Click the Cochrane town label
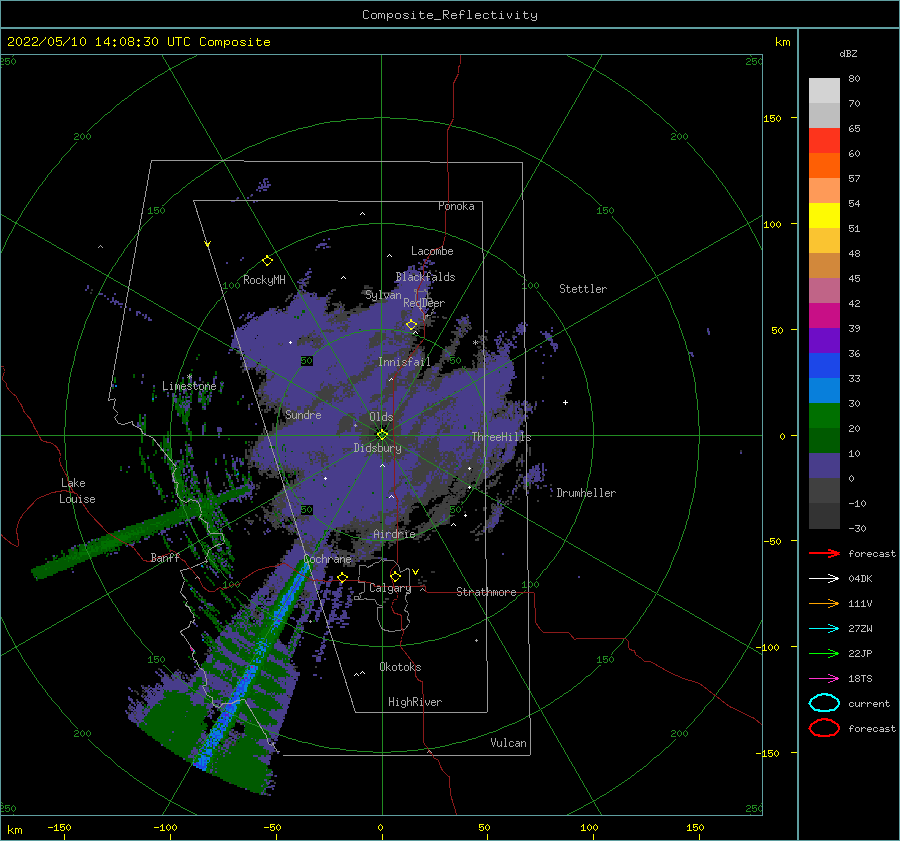The width and height of the screenshot is (900, 841). 327,559
